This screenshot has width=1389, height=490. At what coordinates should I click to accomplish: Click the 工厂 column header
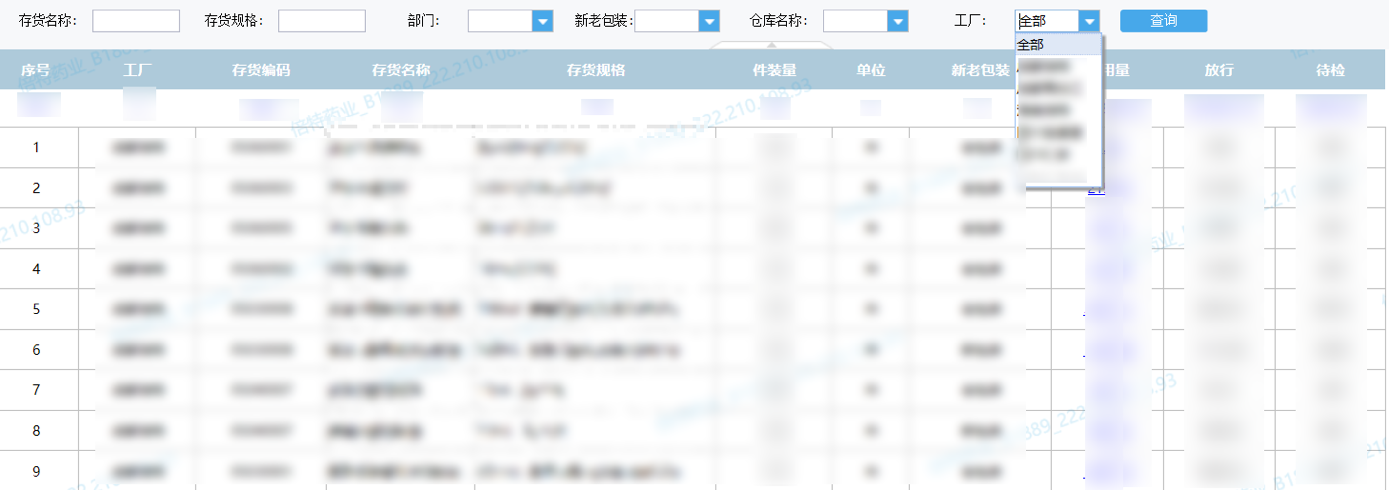click(x=137, y=71)
